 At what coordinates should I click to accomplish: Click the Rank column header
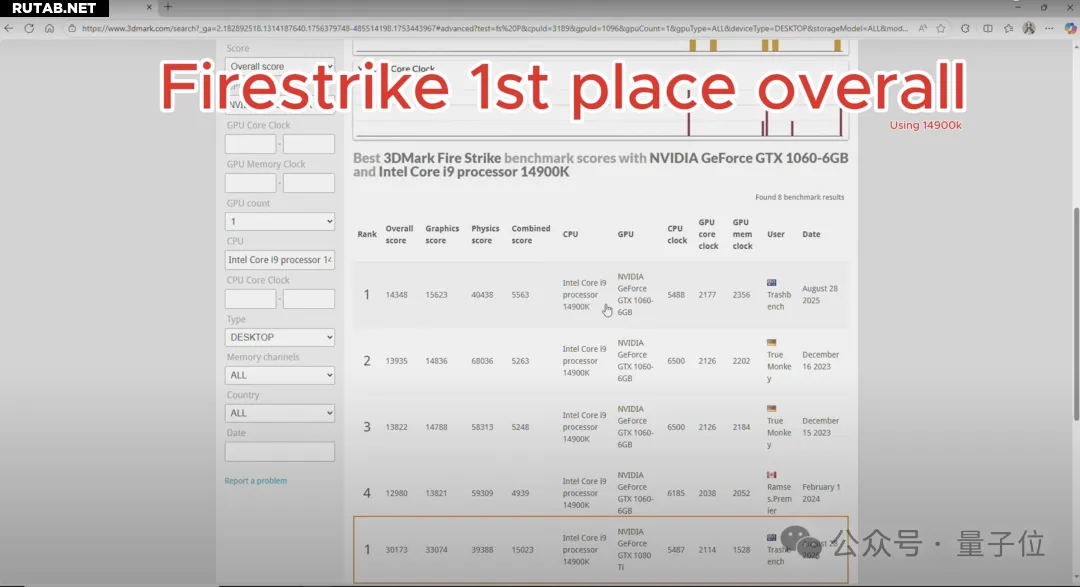[367, 234]
